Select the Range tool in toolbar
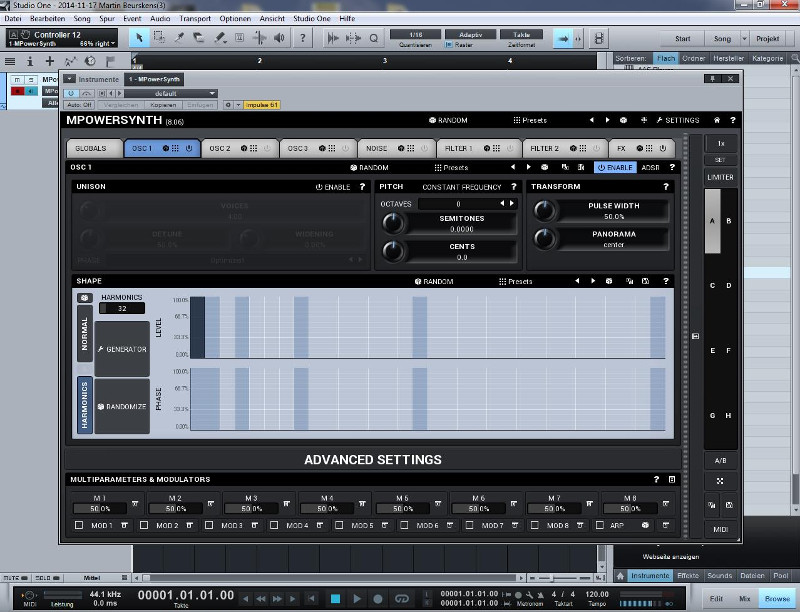 point(159,38)
